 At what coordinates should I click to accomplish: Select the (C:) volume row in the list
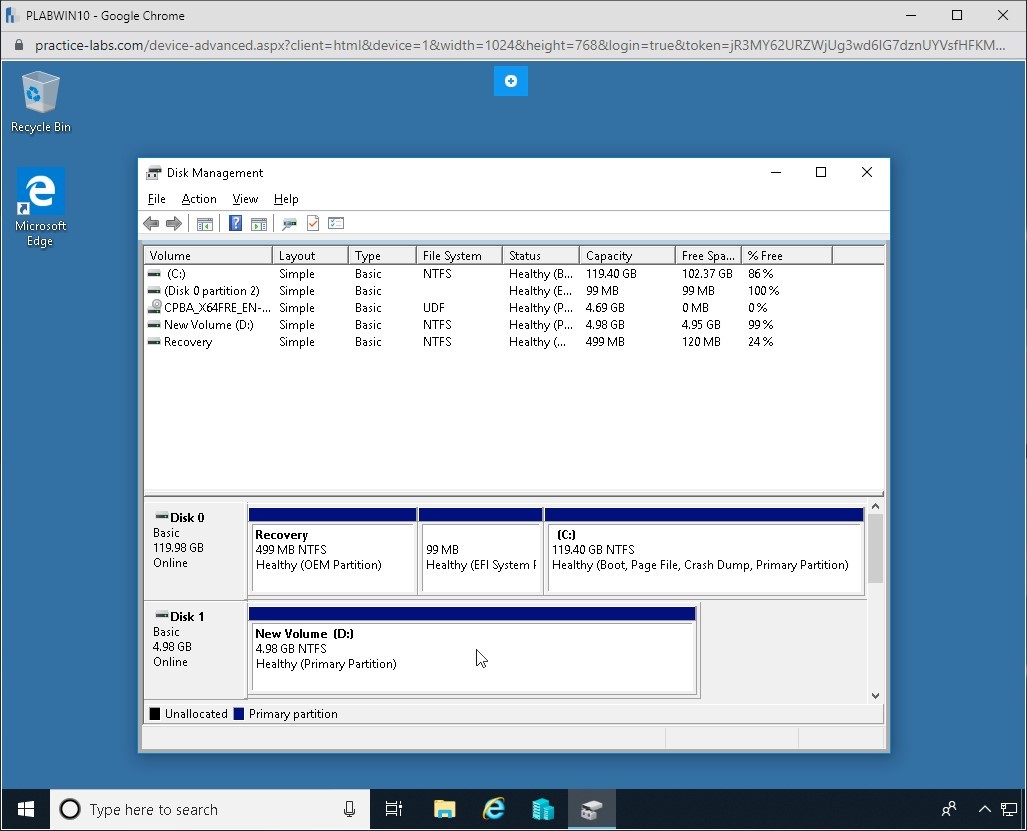514,274
